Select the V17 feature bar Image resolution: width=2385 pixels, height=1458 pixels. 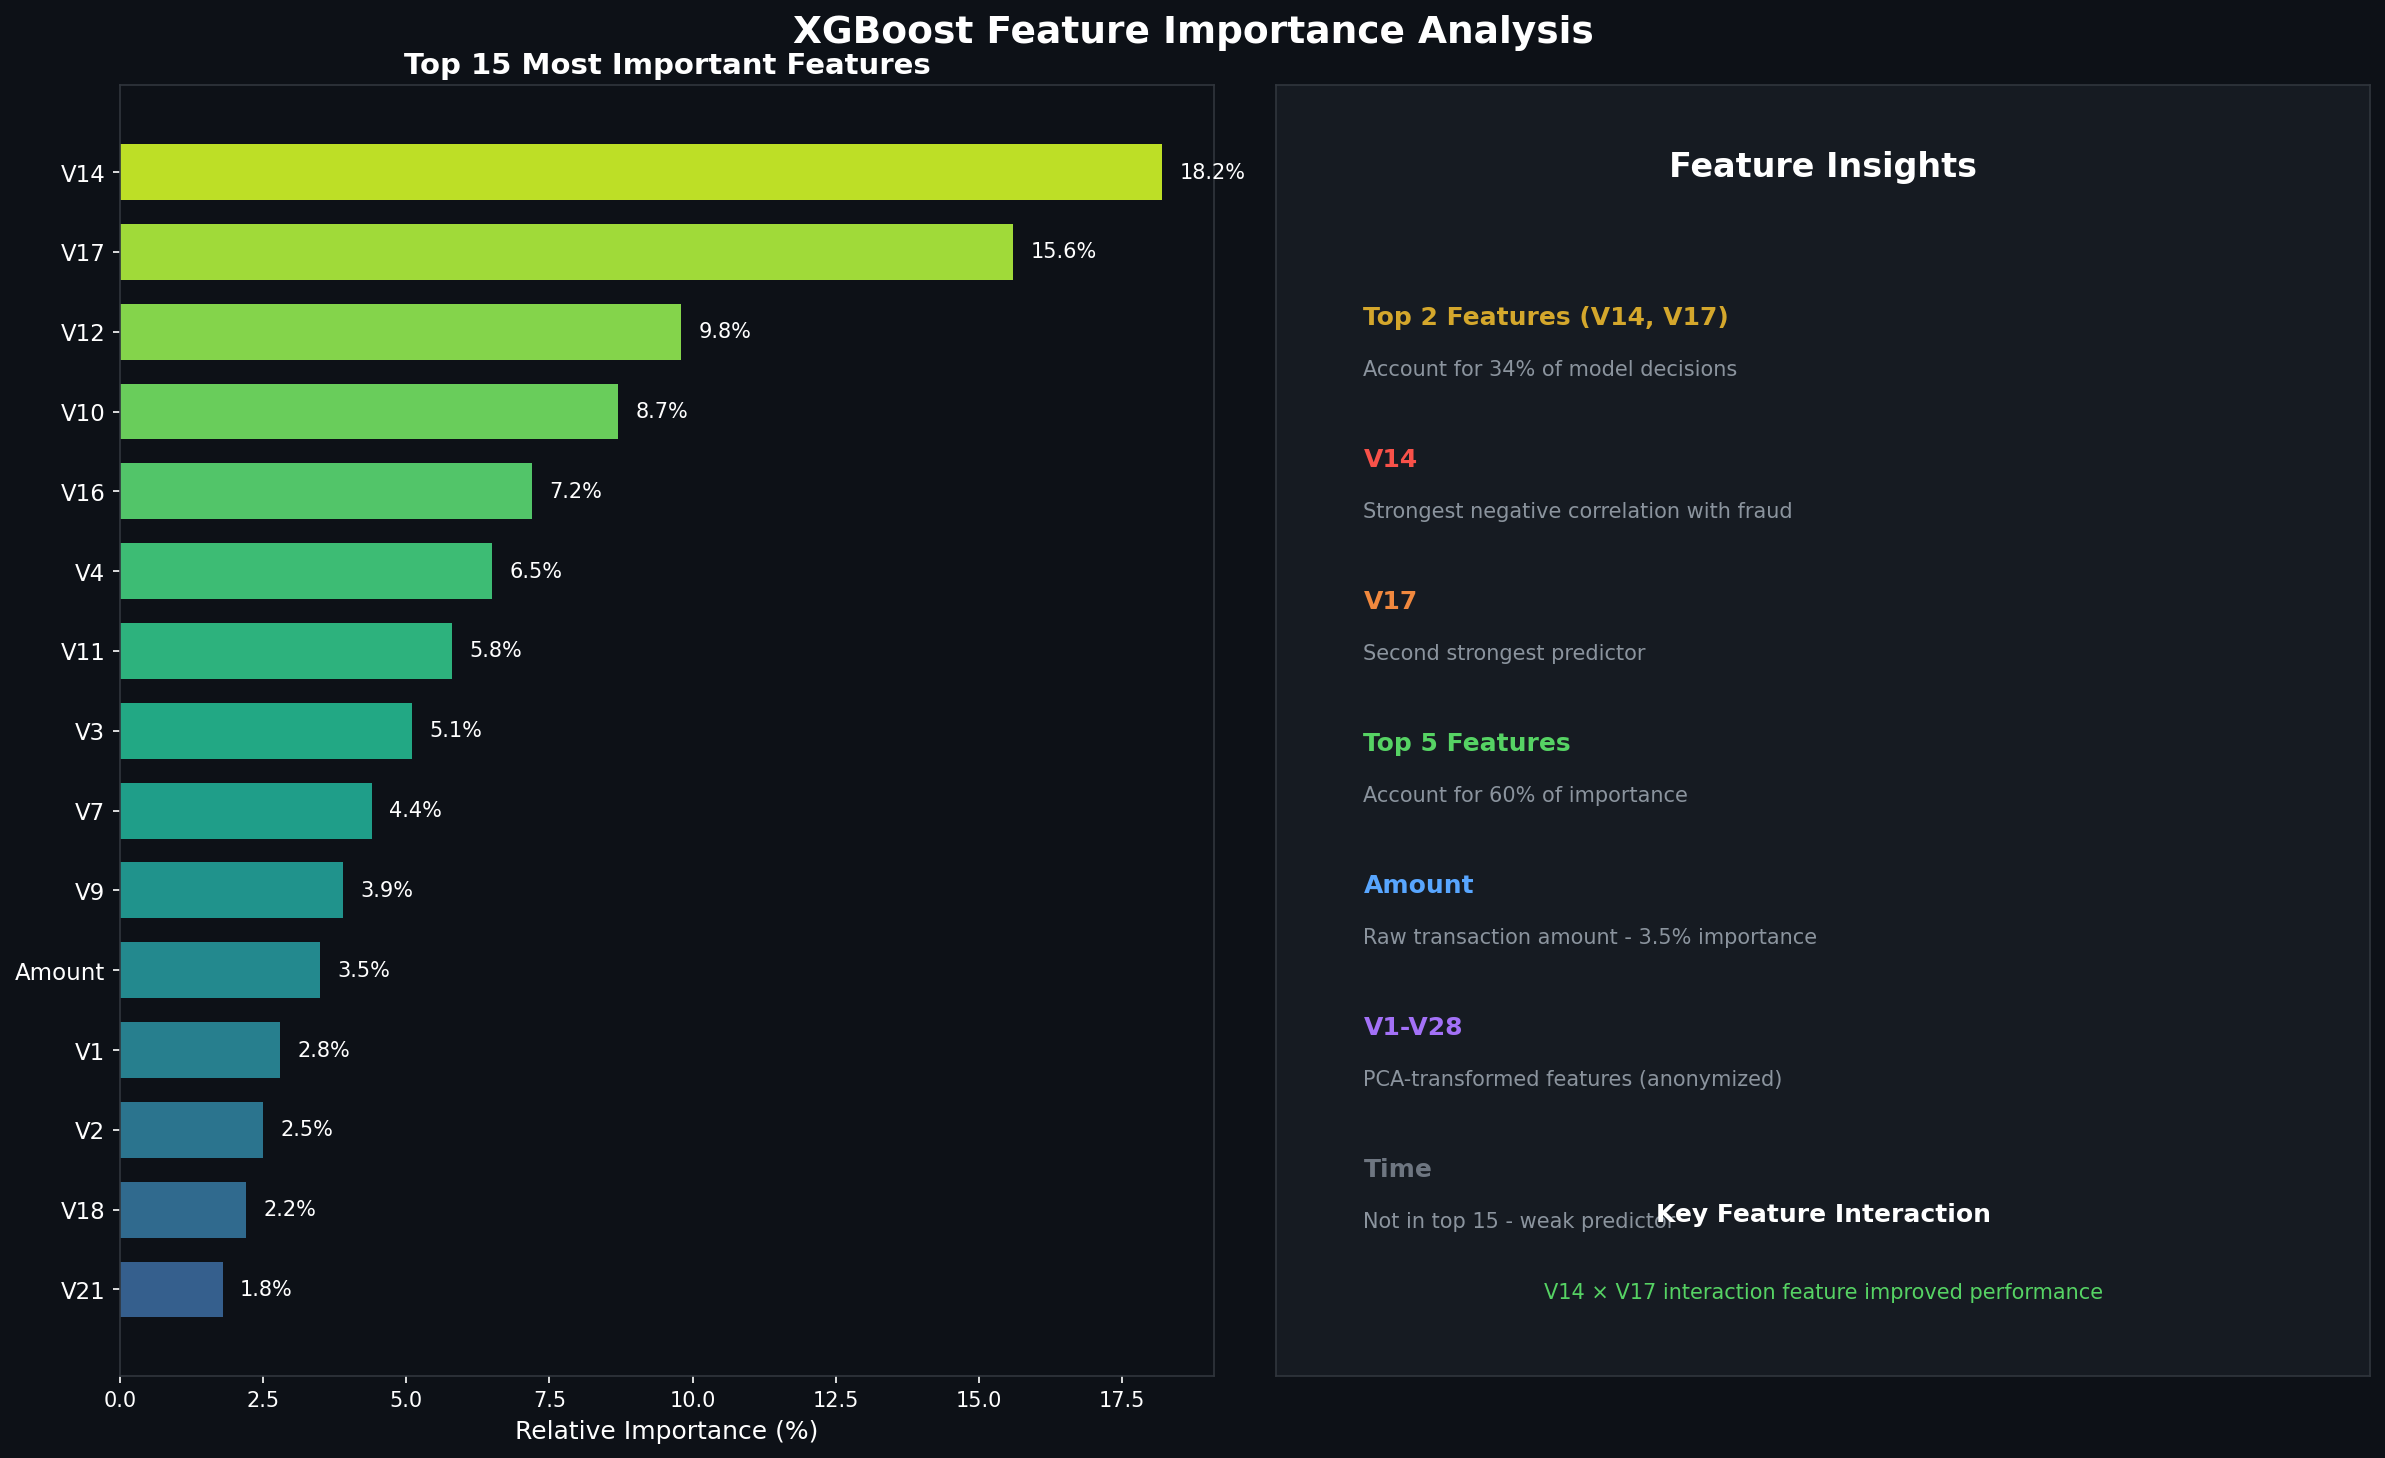coord(567,251)
